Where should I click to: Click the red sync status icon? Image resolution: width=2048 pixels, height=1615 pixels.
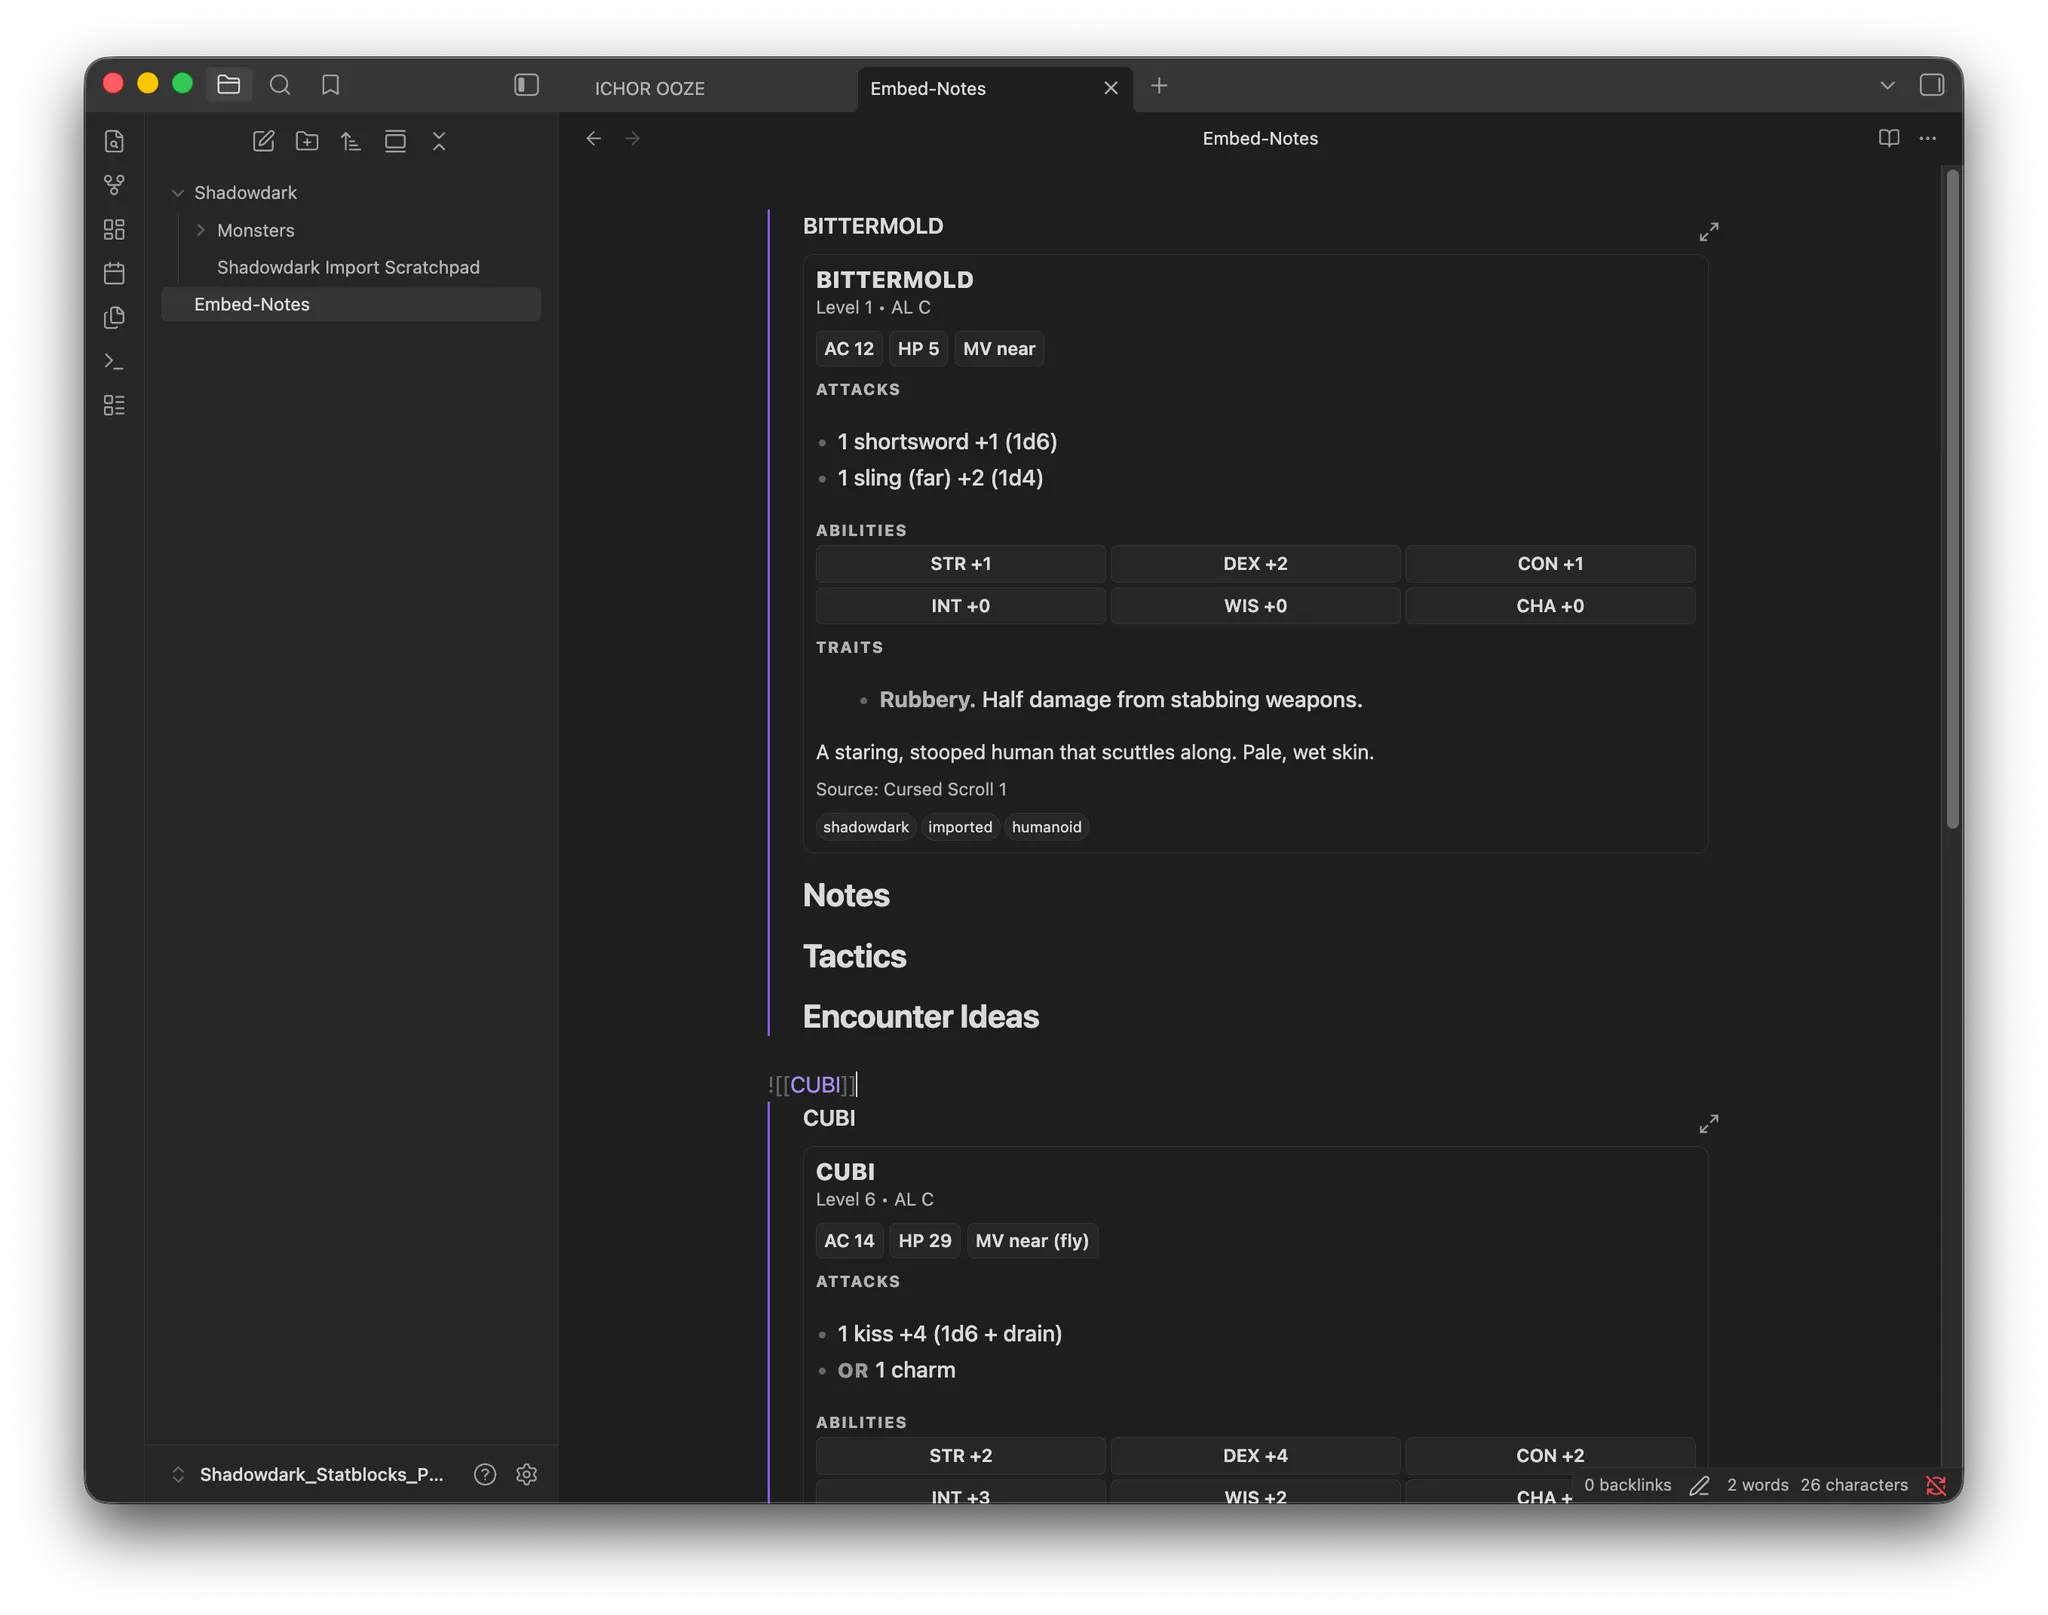(x=1936, y=1485)
